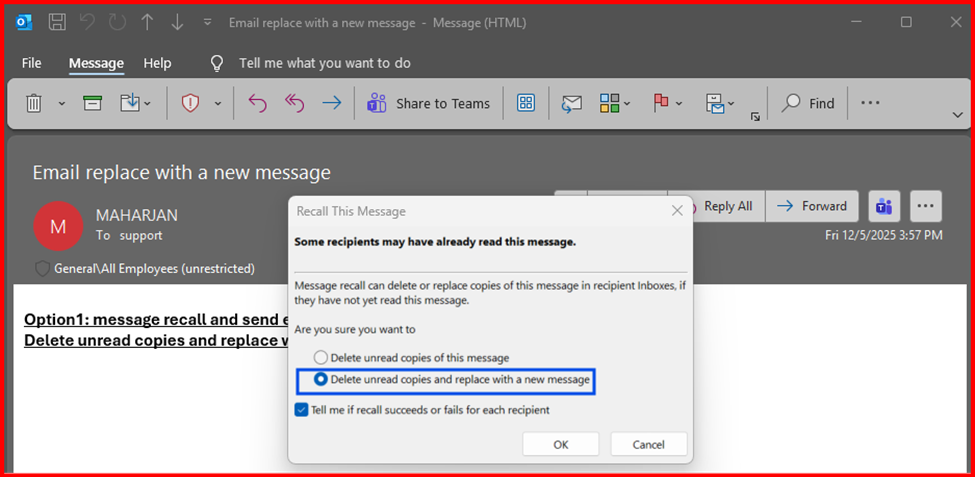Click the Delete trash can icon

[x=34, y=103]
